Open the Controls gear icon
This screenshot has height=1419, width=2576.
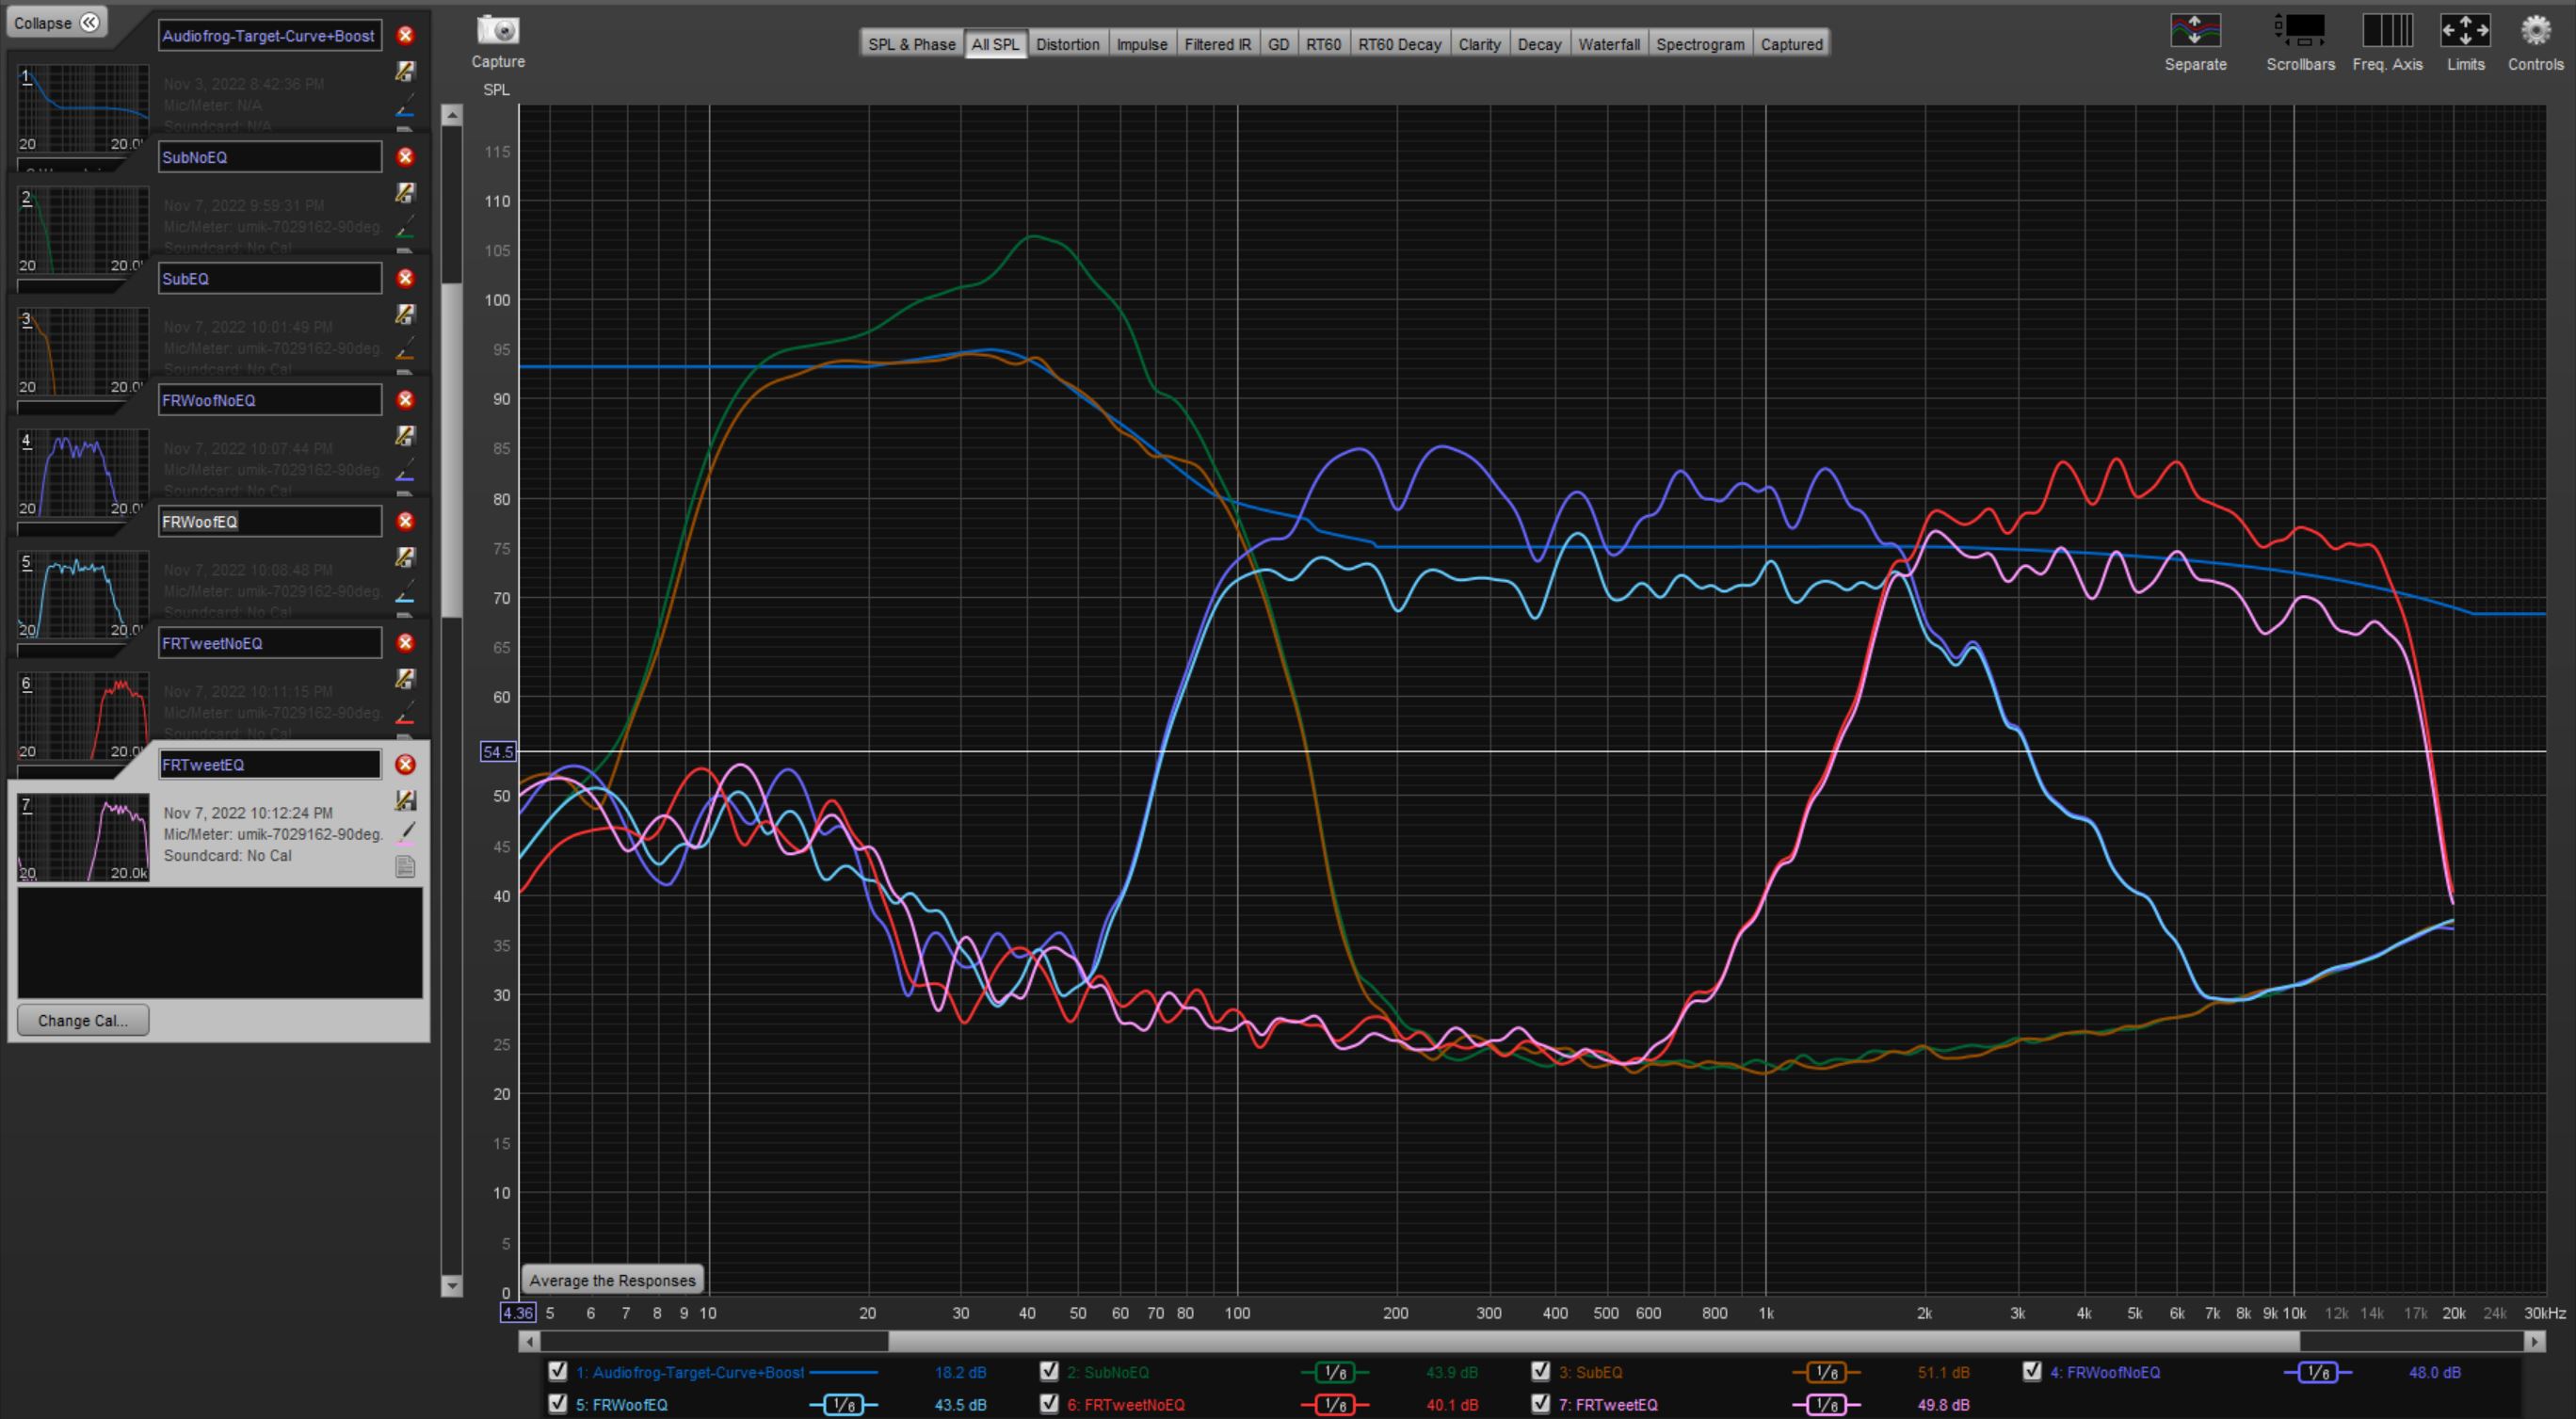coord(2535,30)
